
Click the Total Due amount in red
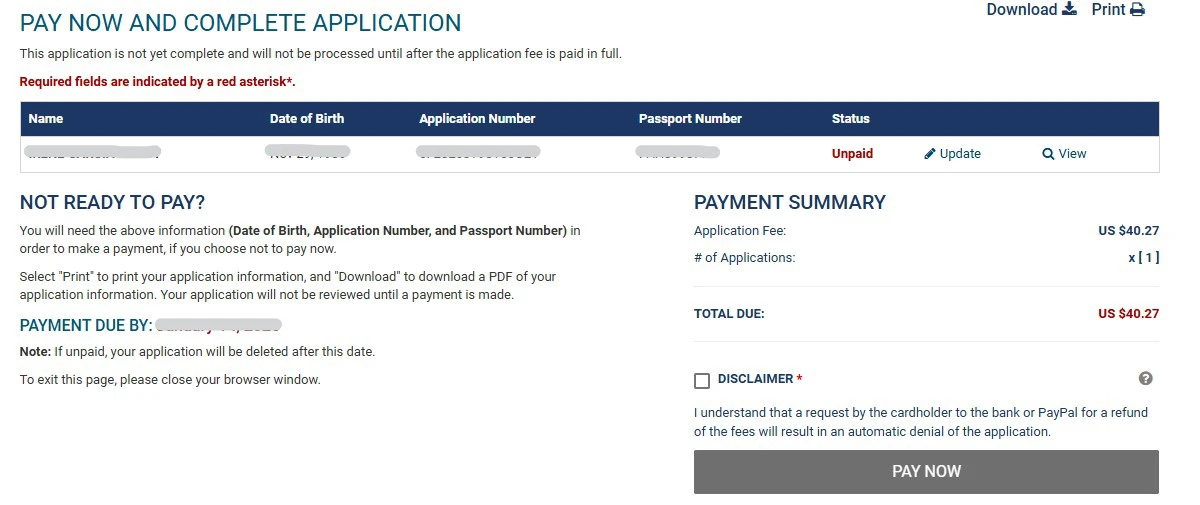1128,314
